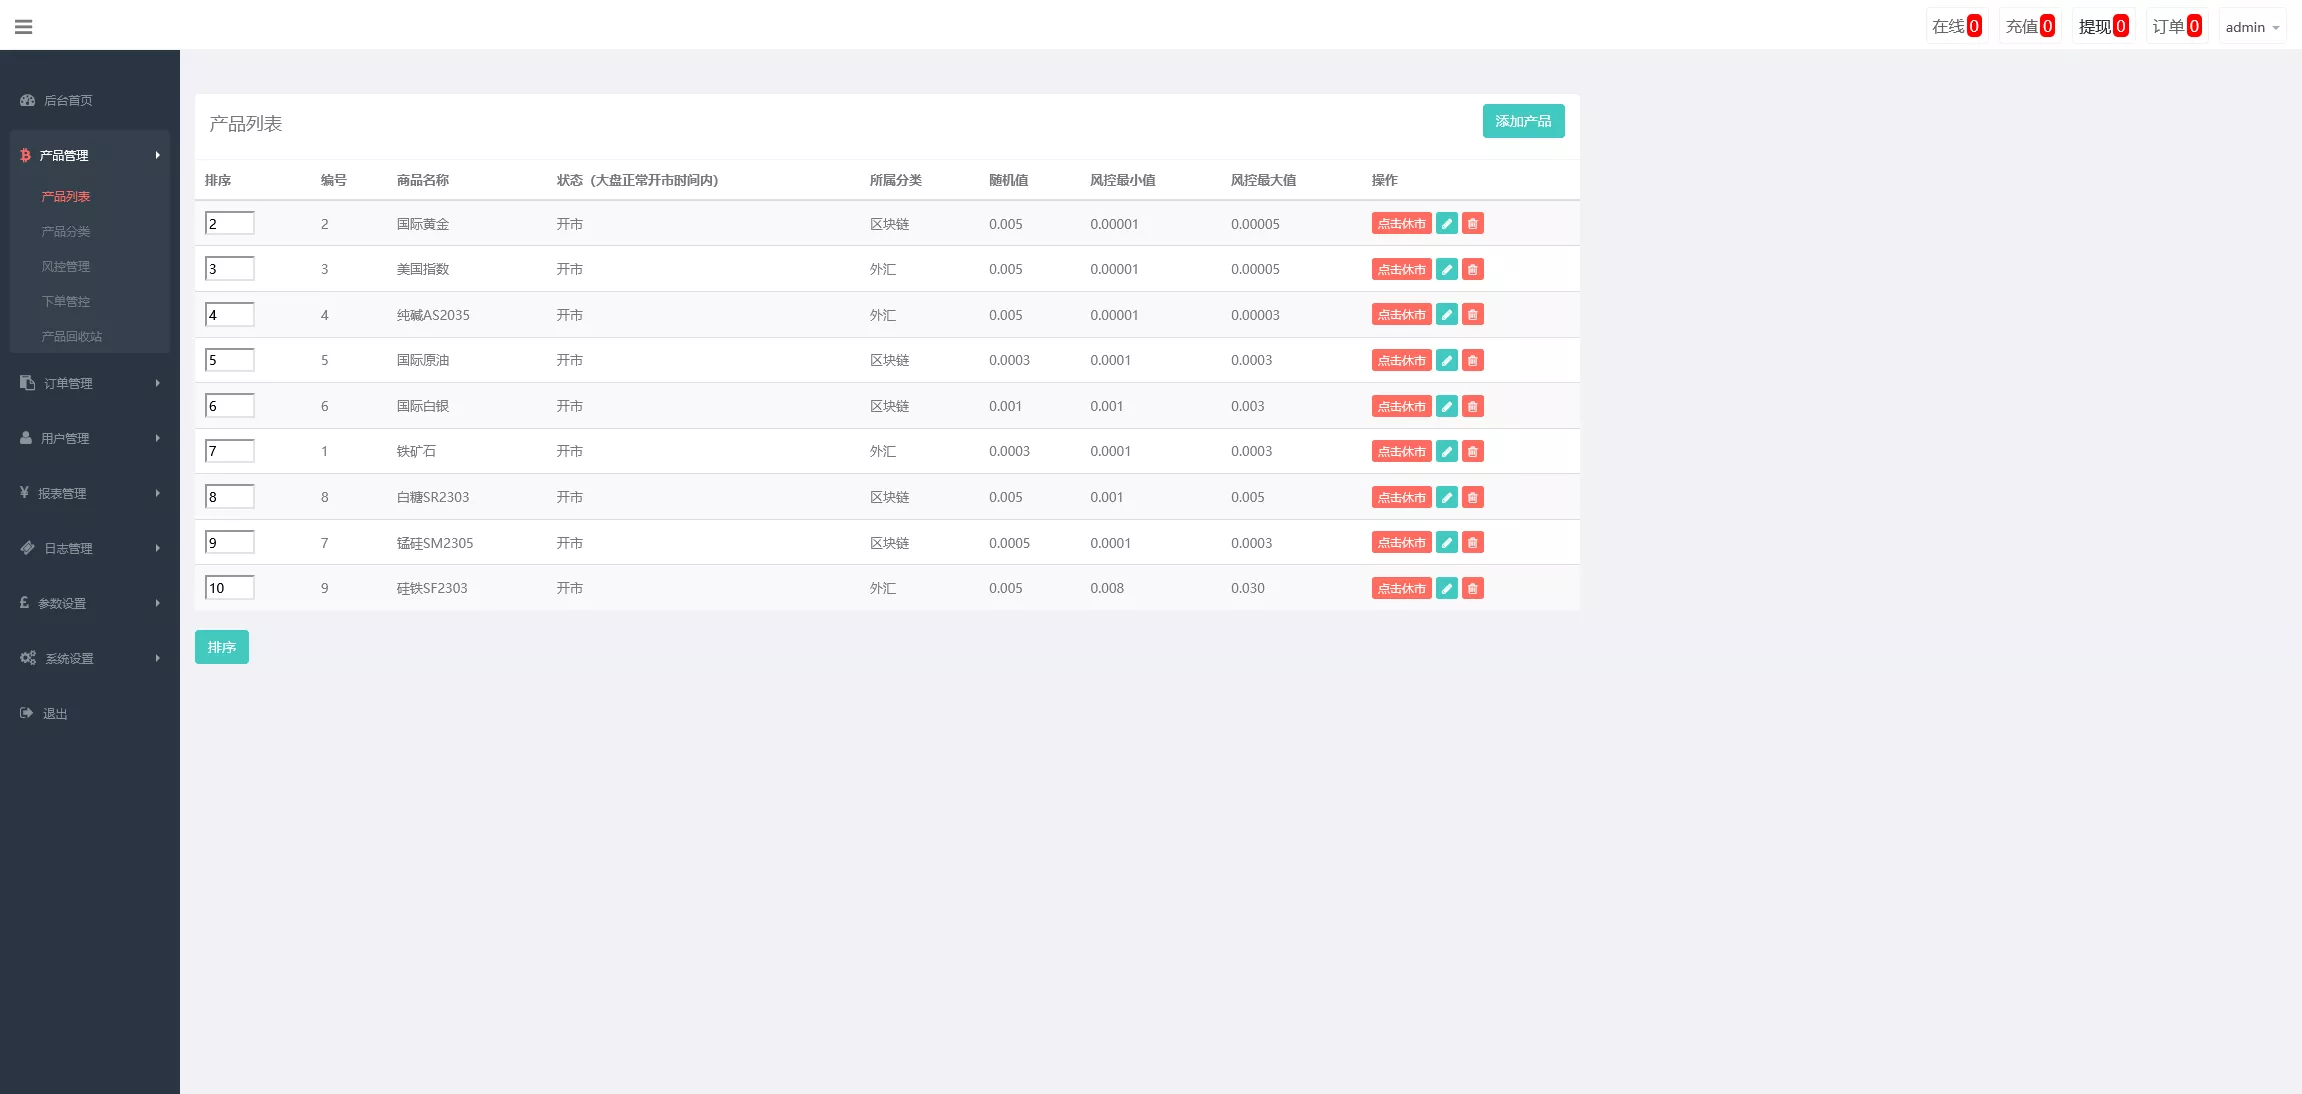Screen dimensions: 2302x1094
Task: Edit the 白糖SR2303 product
Action: (x=1446, y=497)
